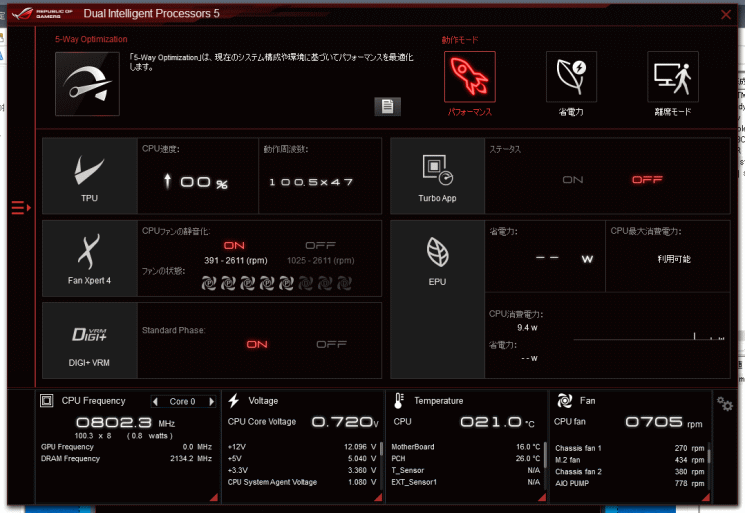
Task: Go to previous CPU core
Action: coord(155,402)
